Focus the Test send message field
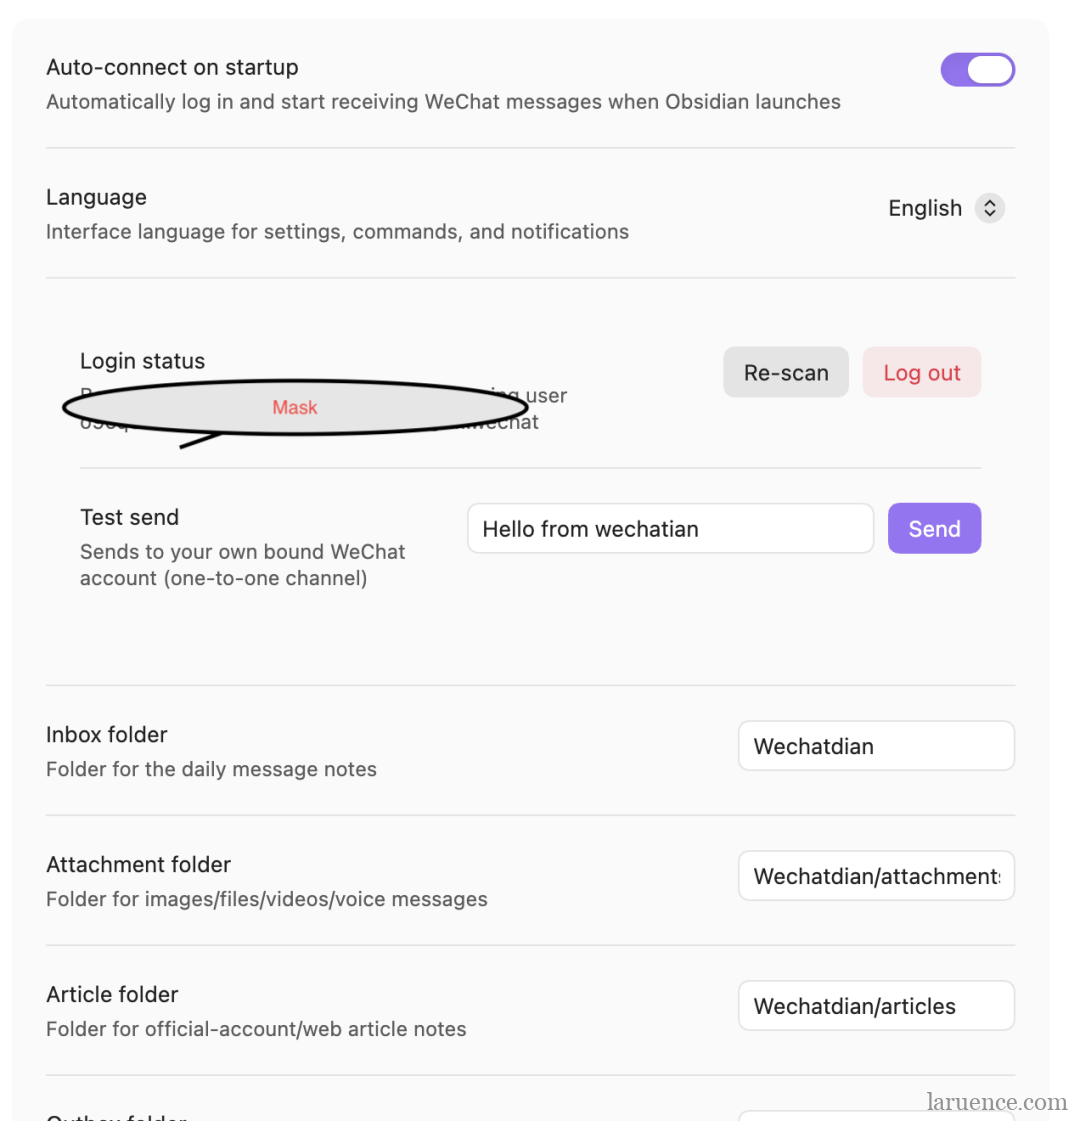Screen dimensions: 1080x1121 point(670,528)
